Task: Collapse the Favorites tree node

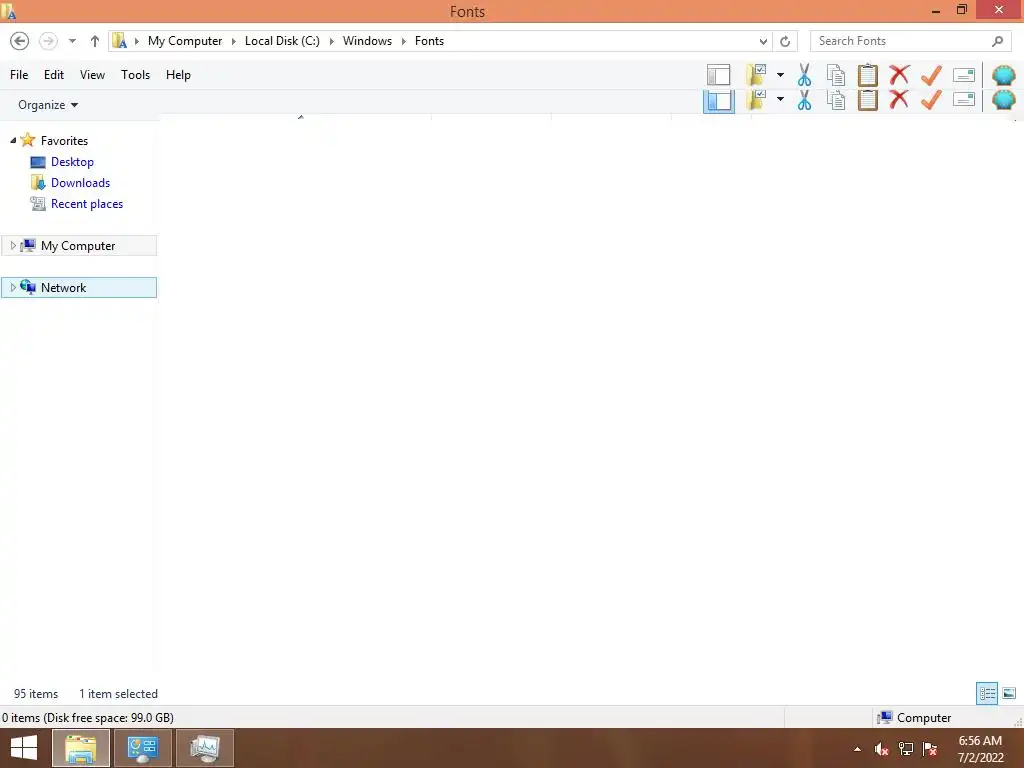Action: point(13,140)
